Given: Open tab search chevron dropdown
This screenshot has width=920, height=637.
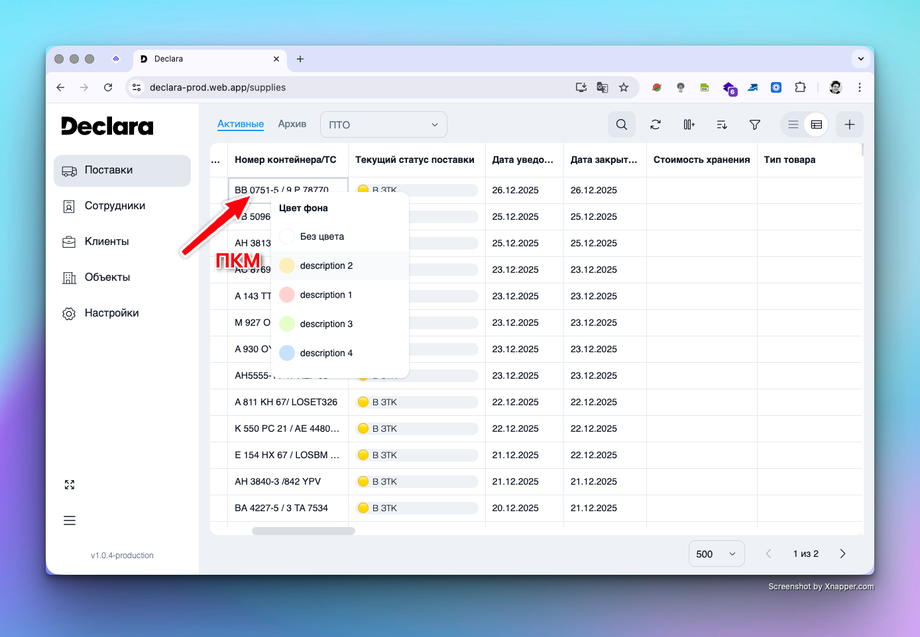Looking at the screenshot, I should [861, 59].
